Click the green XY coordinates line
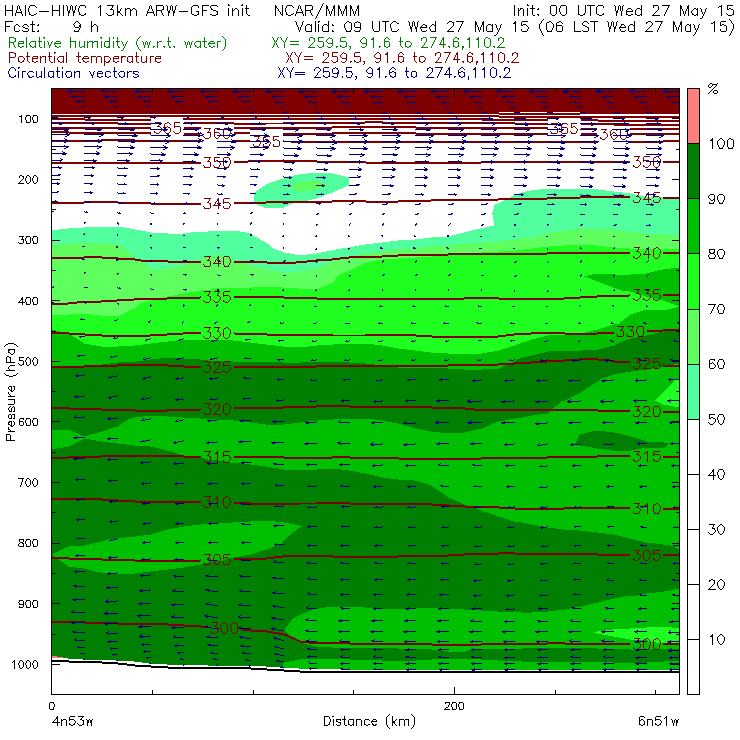Viewport: 740px width, 740px height. tap(388, 43)
